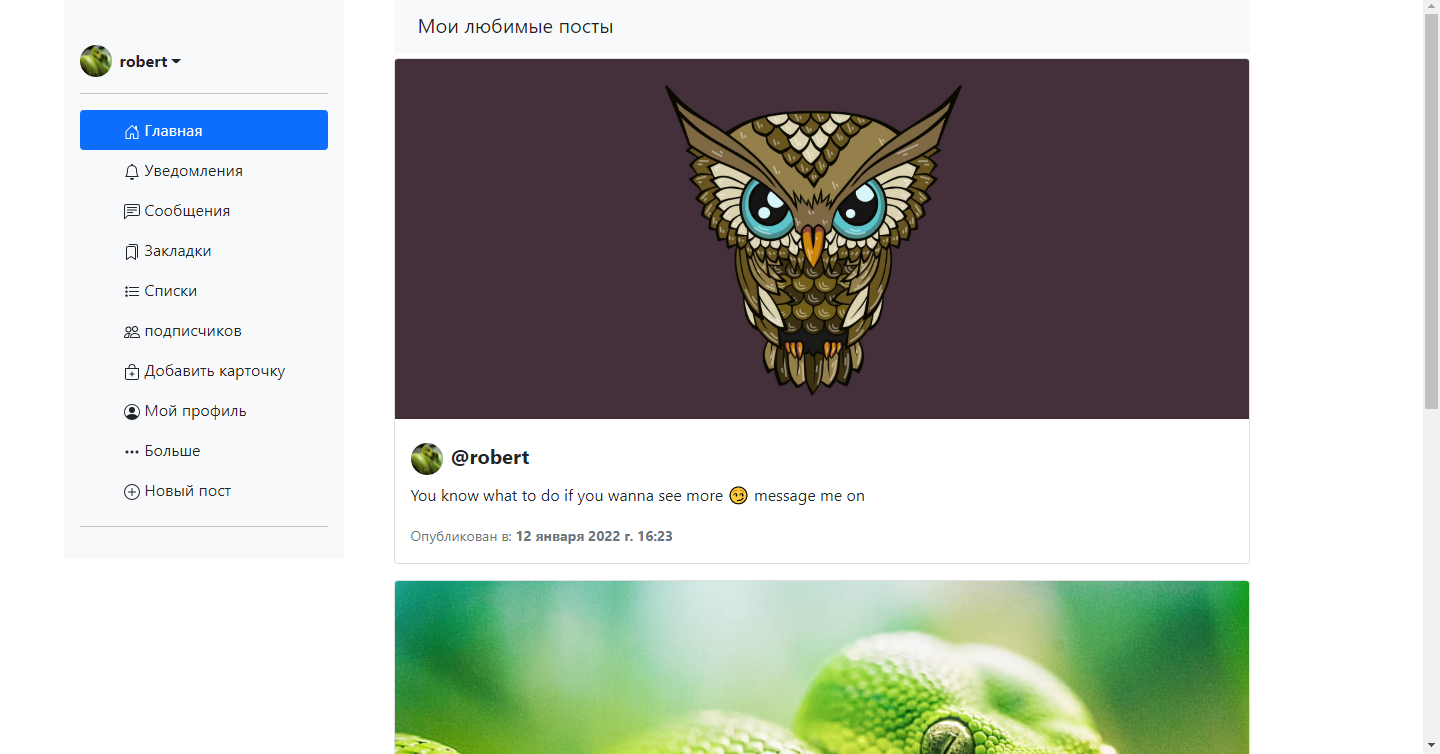The width and height of the screenshot is (1440, 754).
Task: Click the robert avatar in the sidebar
Action: [96, 61]
